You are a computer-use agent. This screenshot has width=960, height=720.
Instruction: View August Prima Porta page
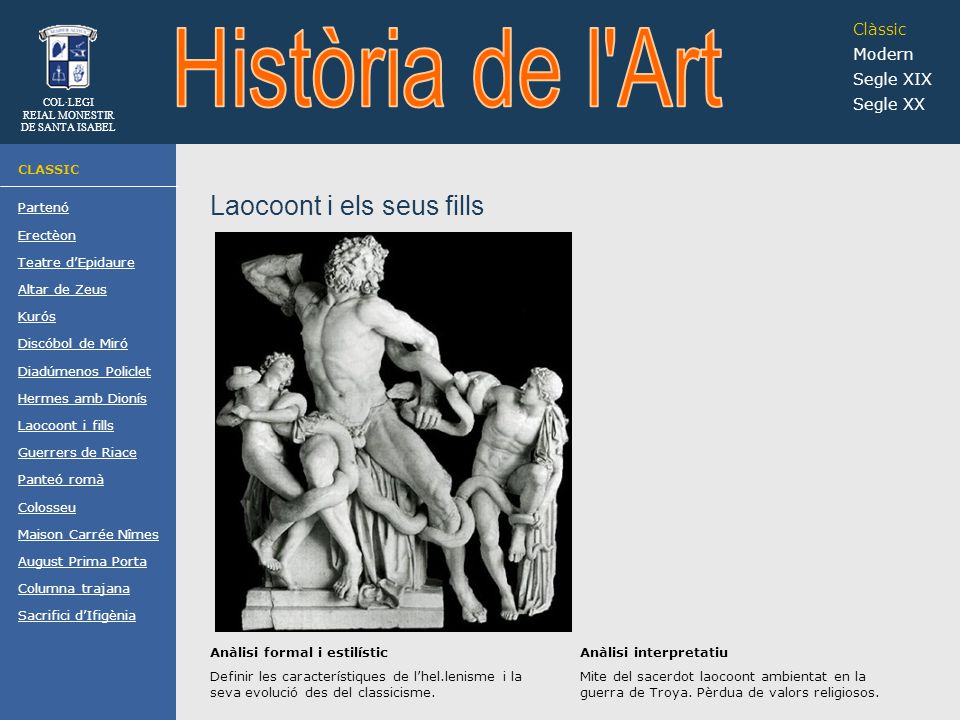(x=82, y=561)
